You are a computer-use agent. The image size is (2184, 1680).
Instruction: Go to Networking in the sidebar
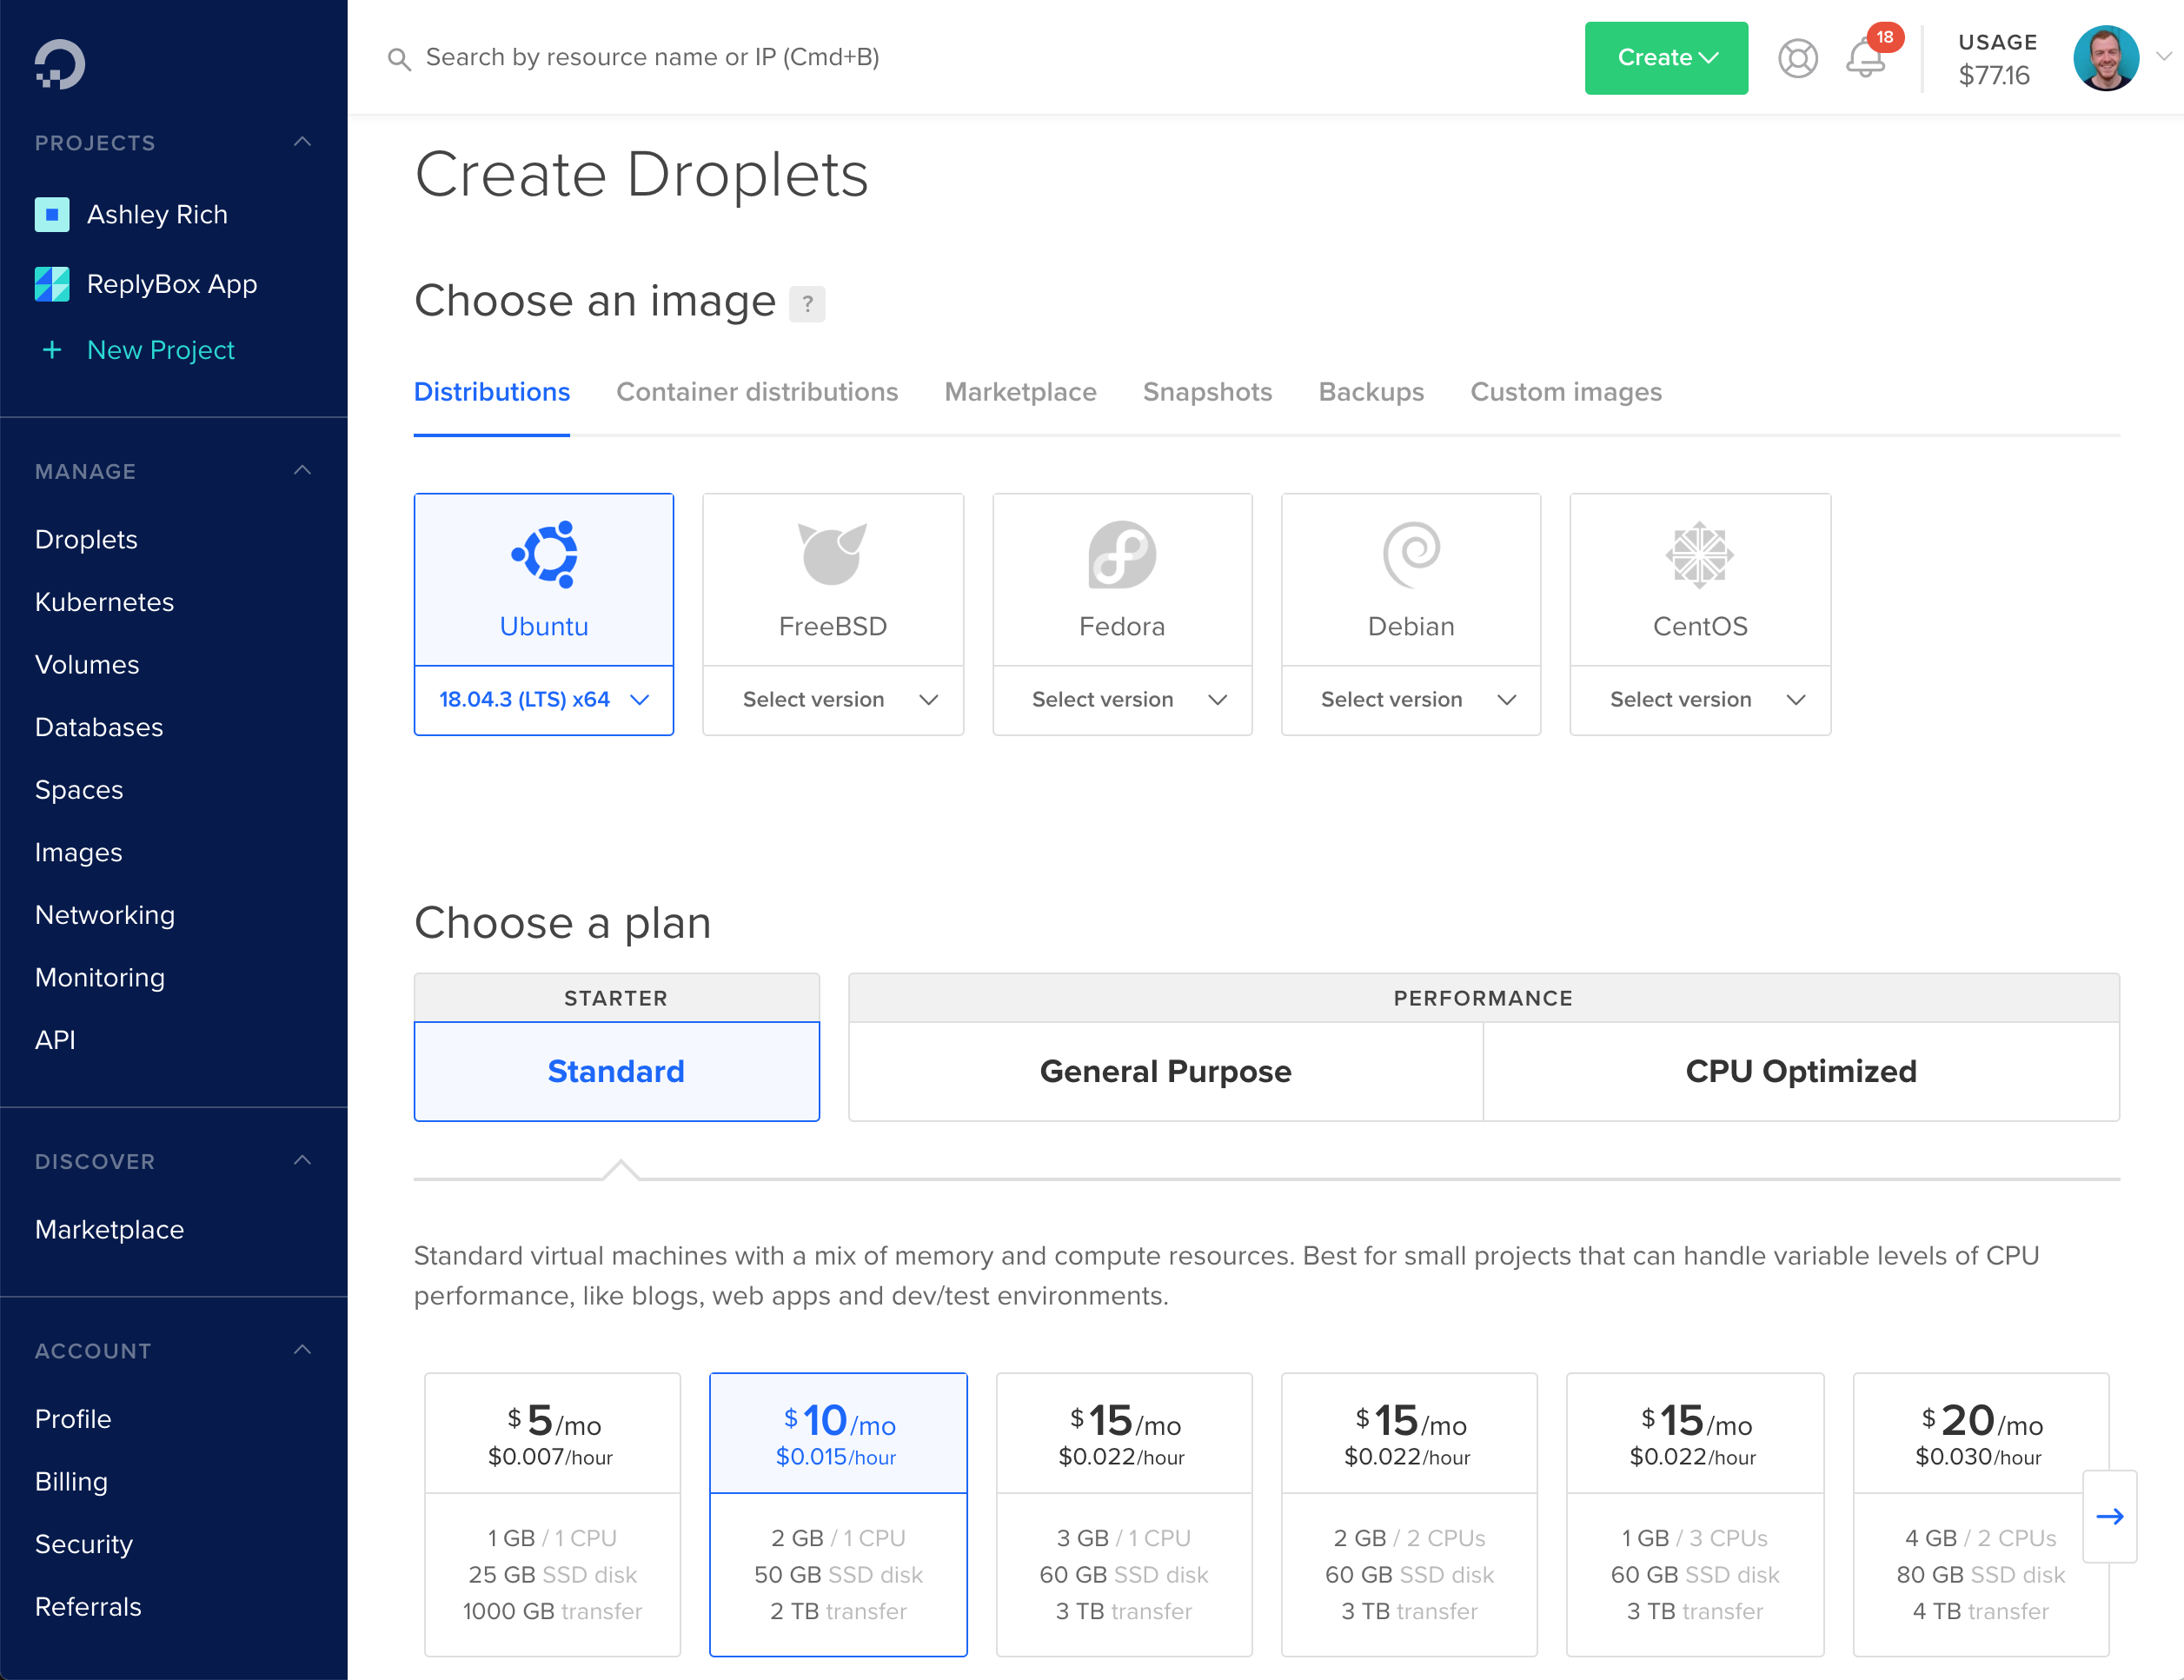[x=105, y=915]
